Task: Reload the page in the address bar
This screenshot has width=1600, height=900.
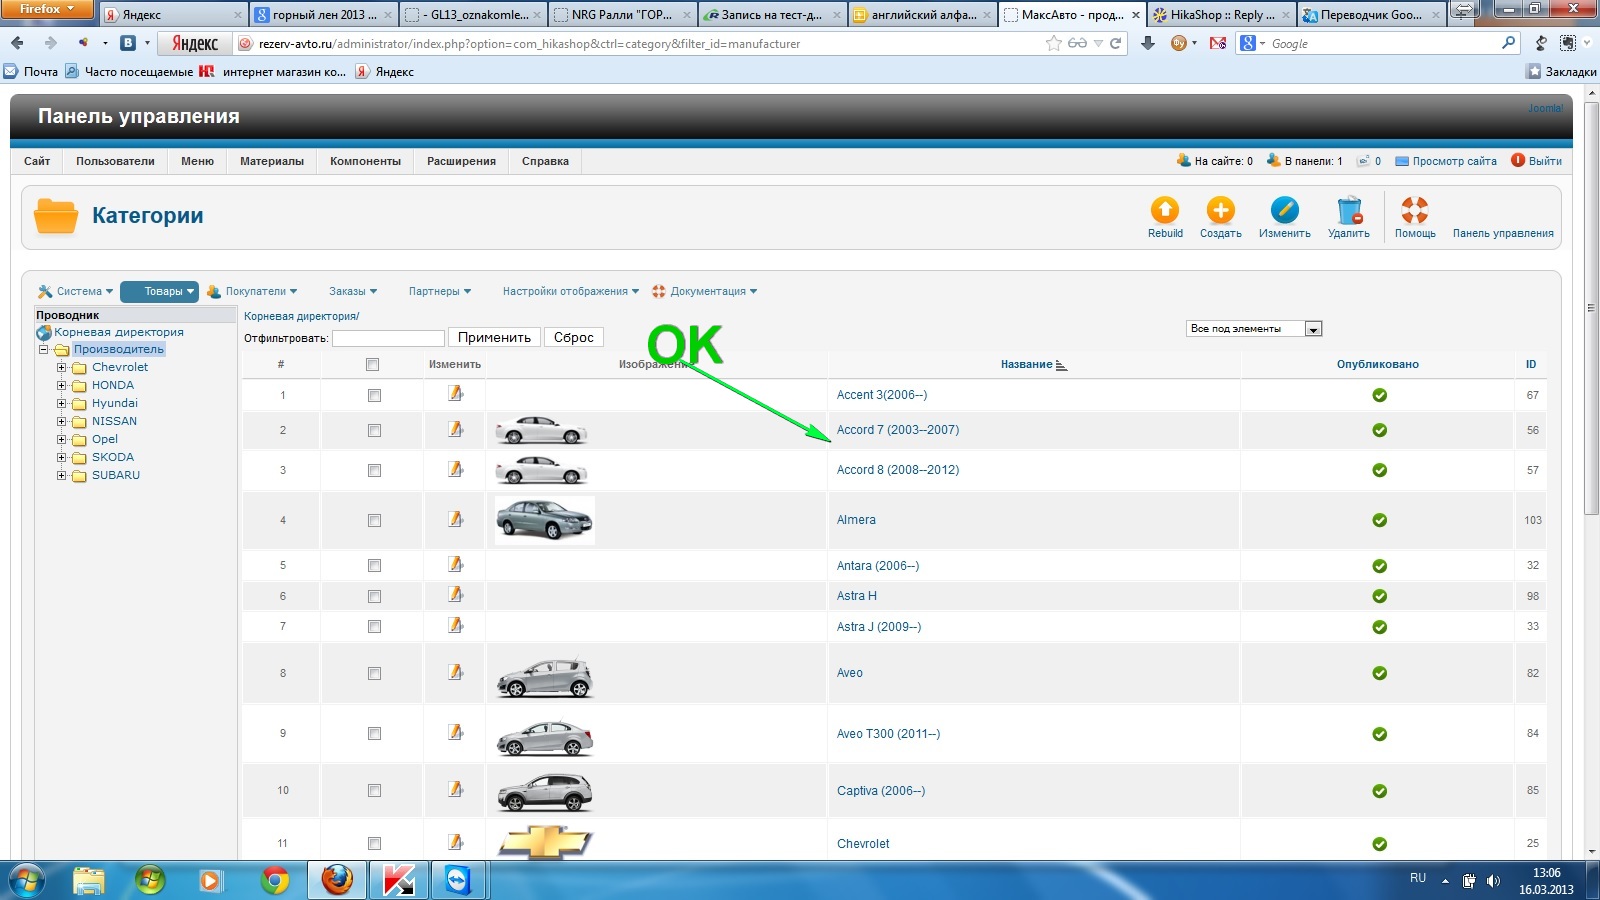Action: point(1115,43)
